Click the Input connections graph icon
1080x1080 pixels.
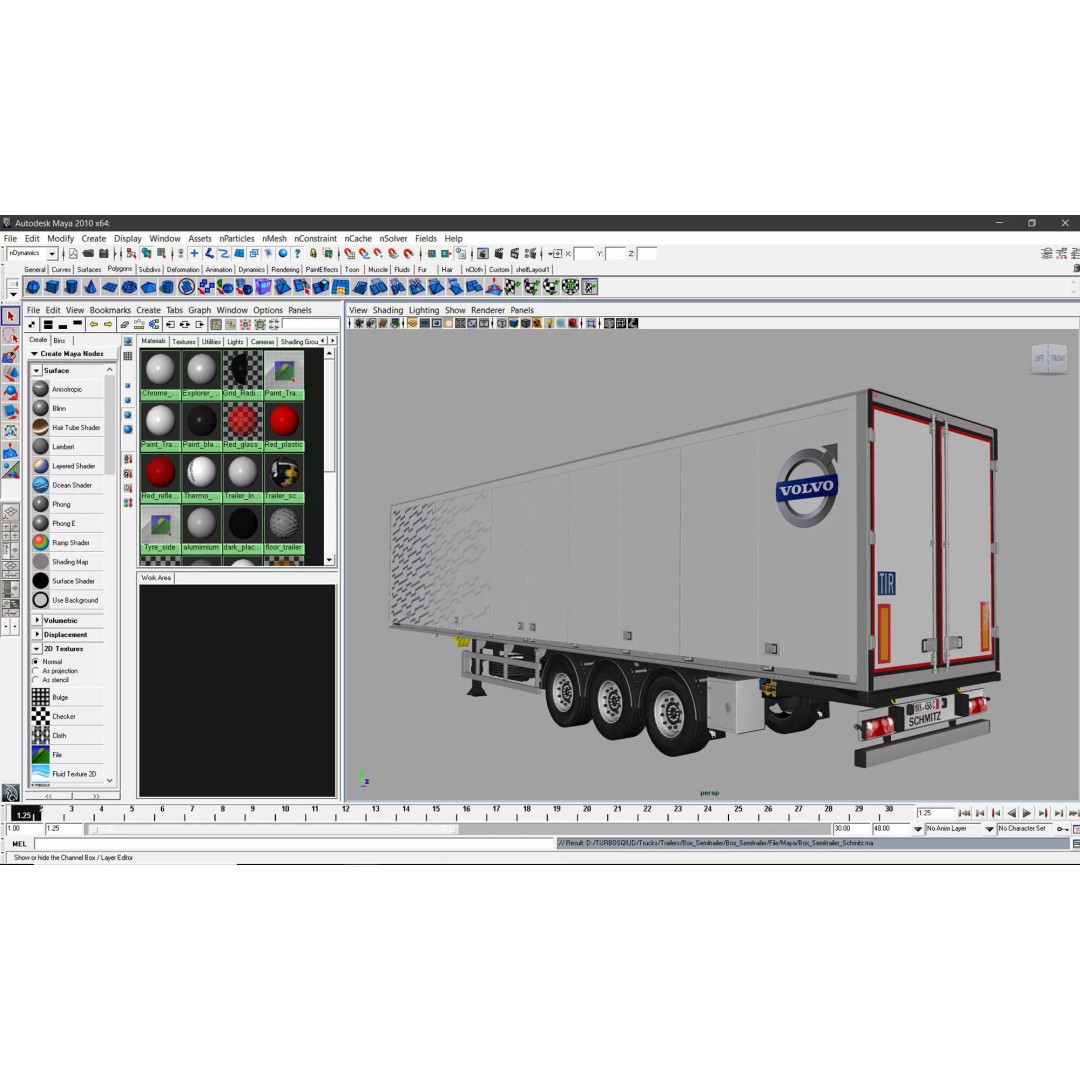170,324
